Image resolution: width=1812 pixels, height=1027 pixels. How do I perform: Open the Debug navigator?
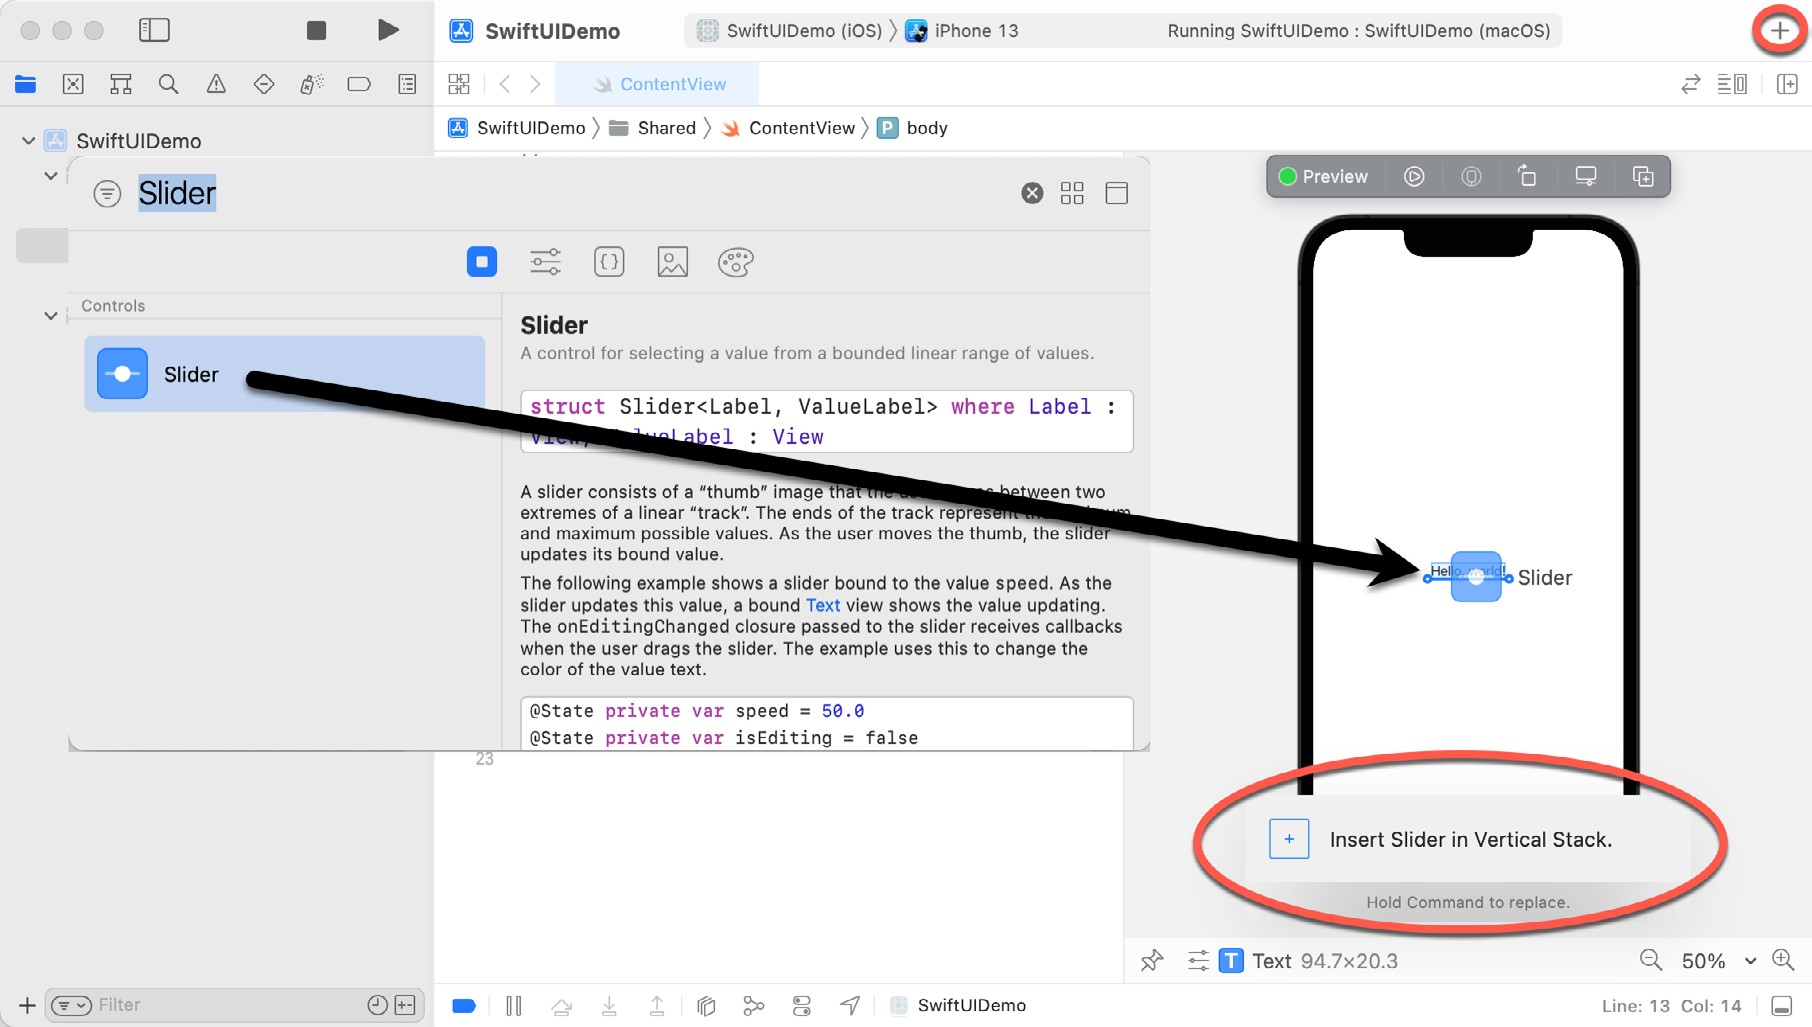[311, 84]
